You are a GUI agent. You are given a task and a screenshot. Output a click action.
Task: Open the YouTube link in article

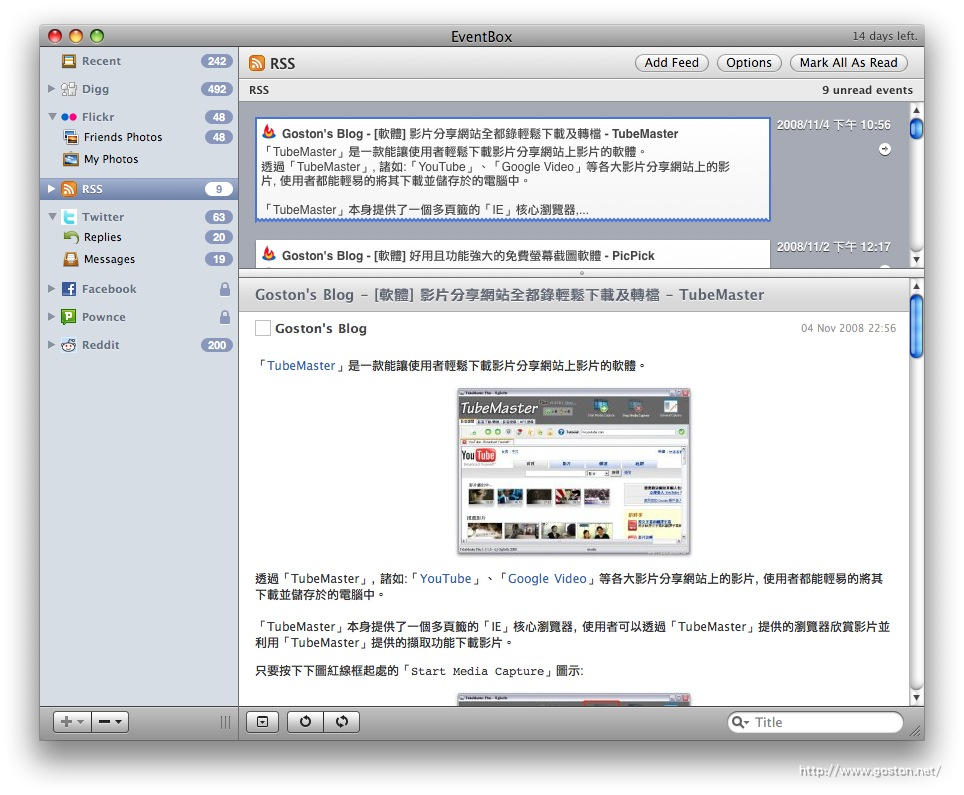tap(446, 579)
